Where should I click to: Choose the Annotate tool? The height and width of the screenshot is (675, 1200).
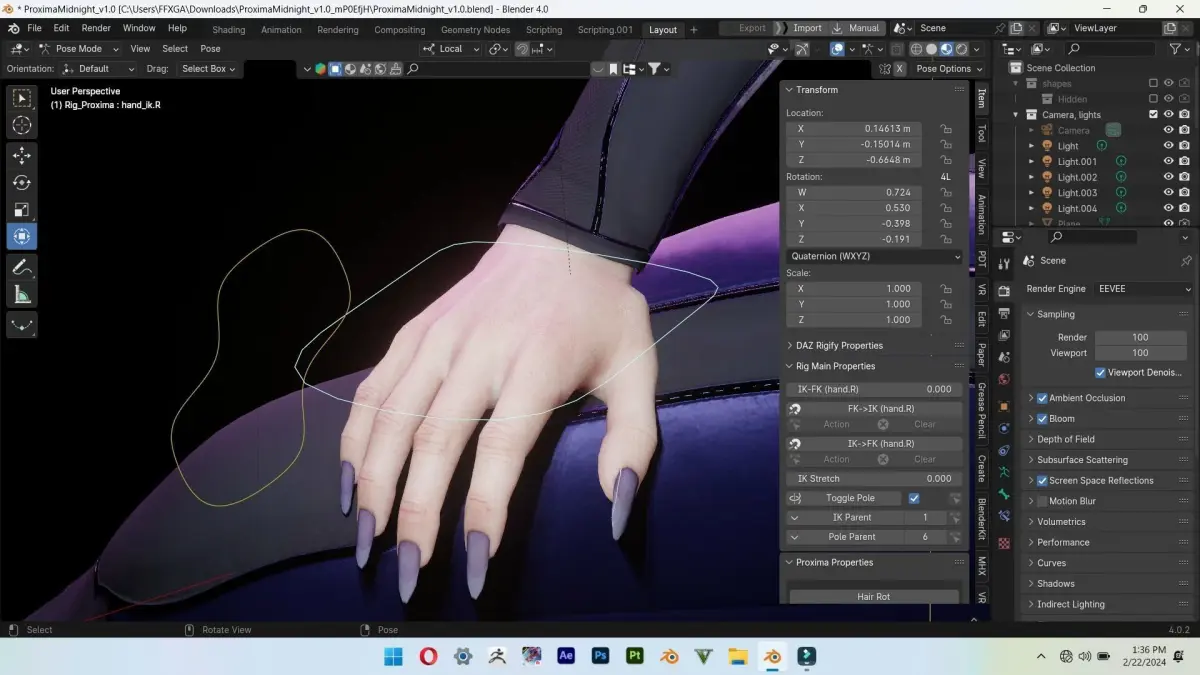point(22,267)
